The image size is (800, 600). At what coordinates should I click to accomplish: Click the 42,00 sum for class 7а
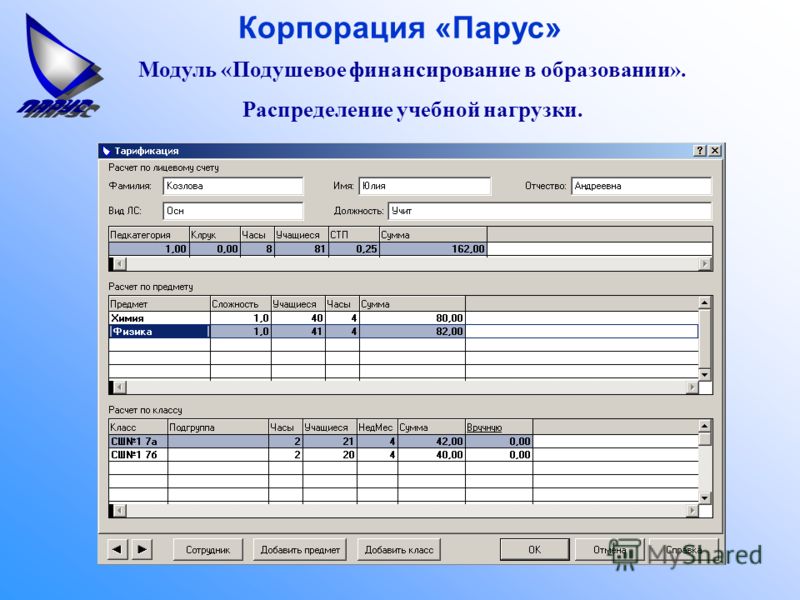(x=431, y=441)
